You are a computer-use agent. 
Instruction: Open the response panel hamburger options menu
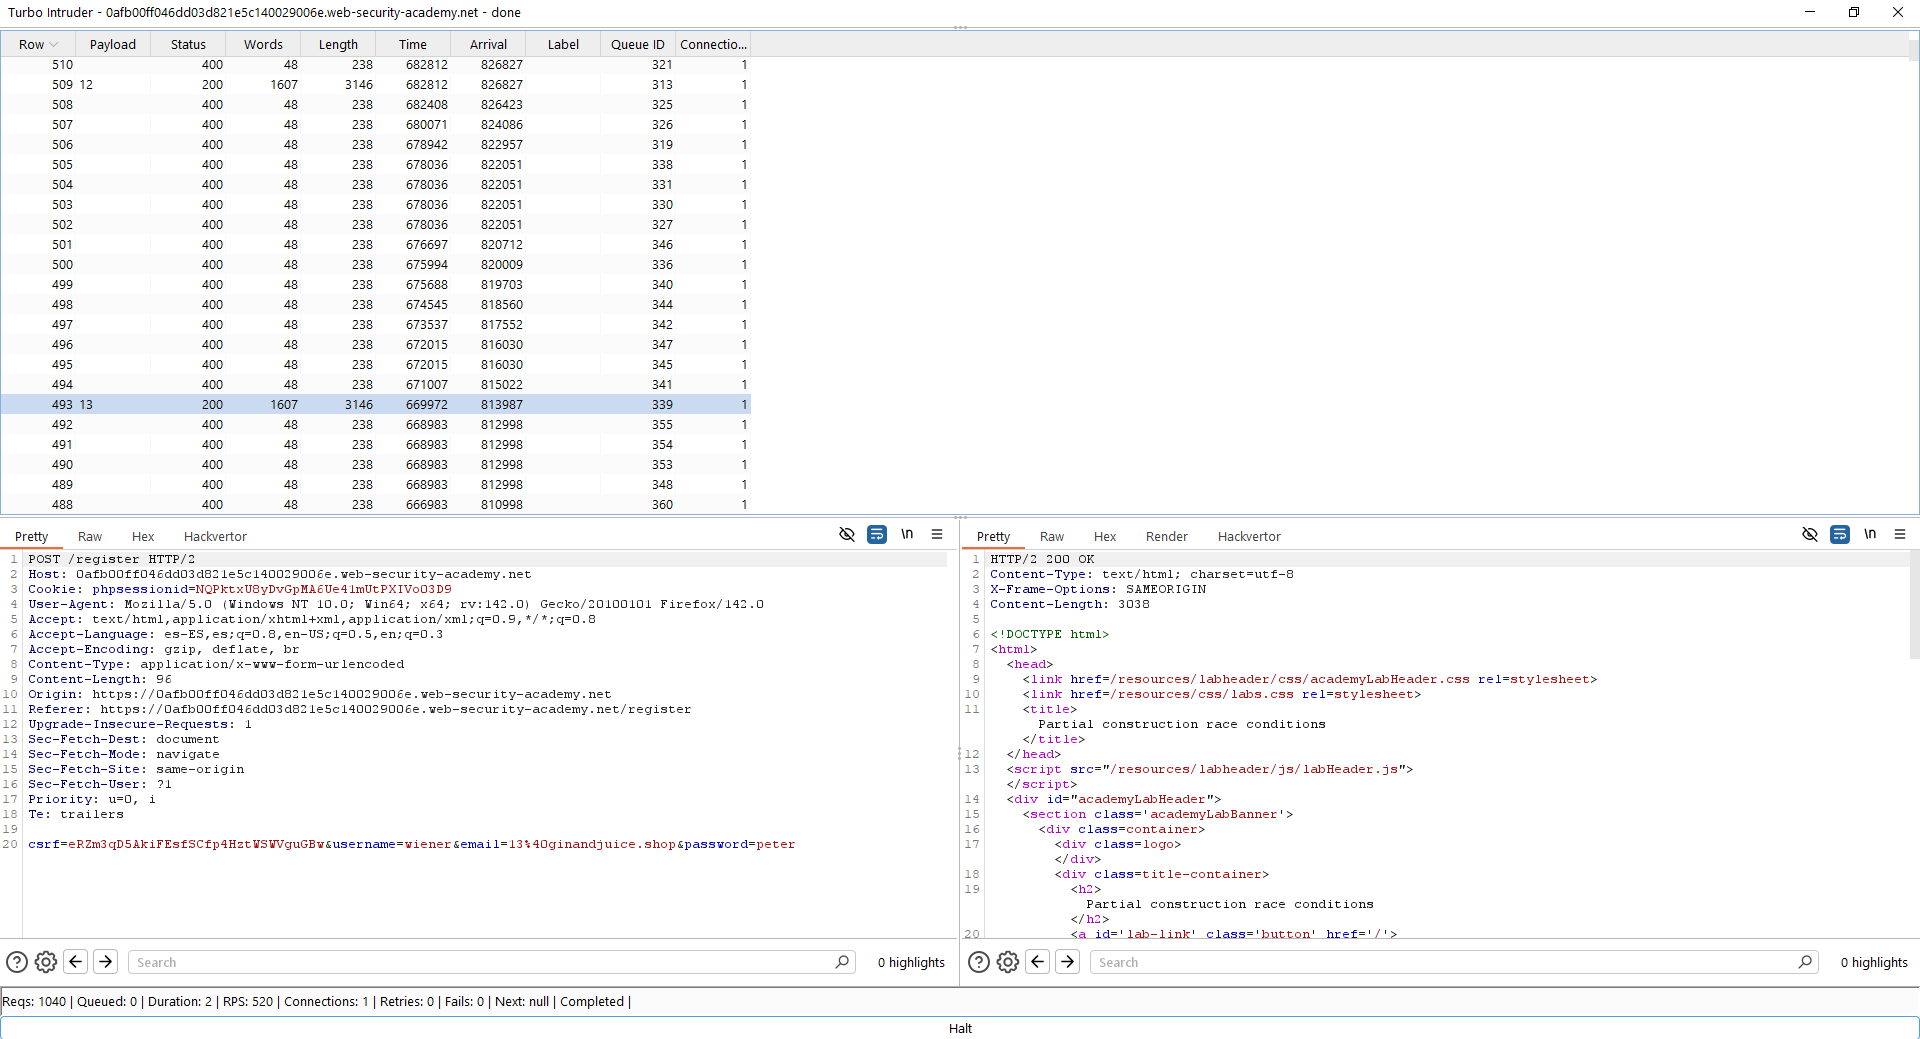(x=1900, y=535)
